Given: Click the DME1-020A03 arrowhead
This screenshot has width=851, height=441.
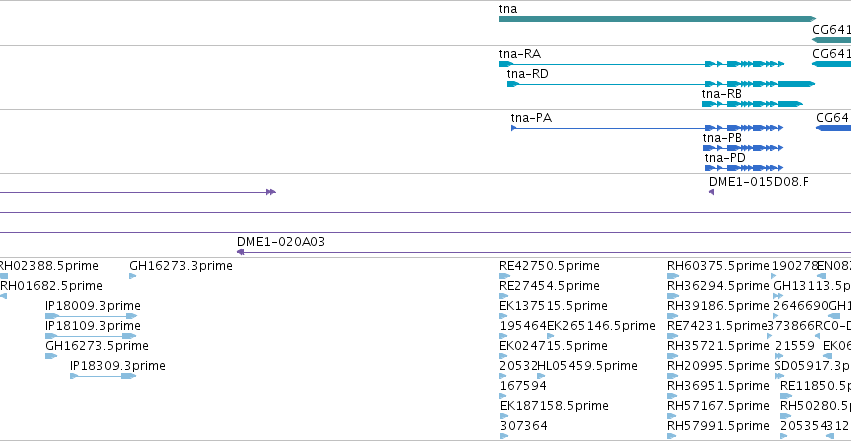Looking at the screenshot, I should (240, 252).
